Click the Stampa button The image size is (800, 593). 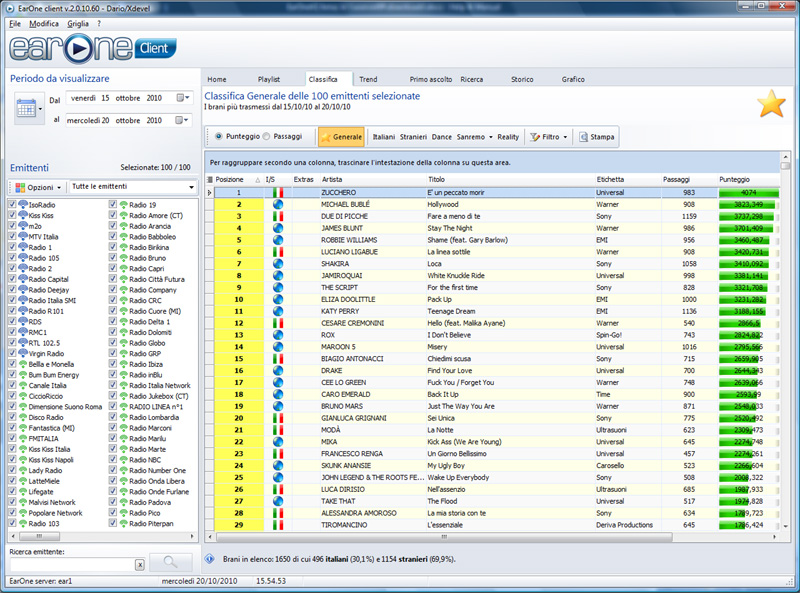point(596,137)
